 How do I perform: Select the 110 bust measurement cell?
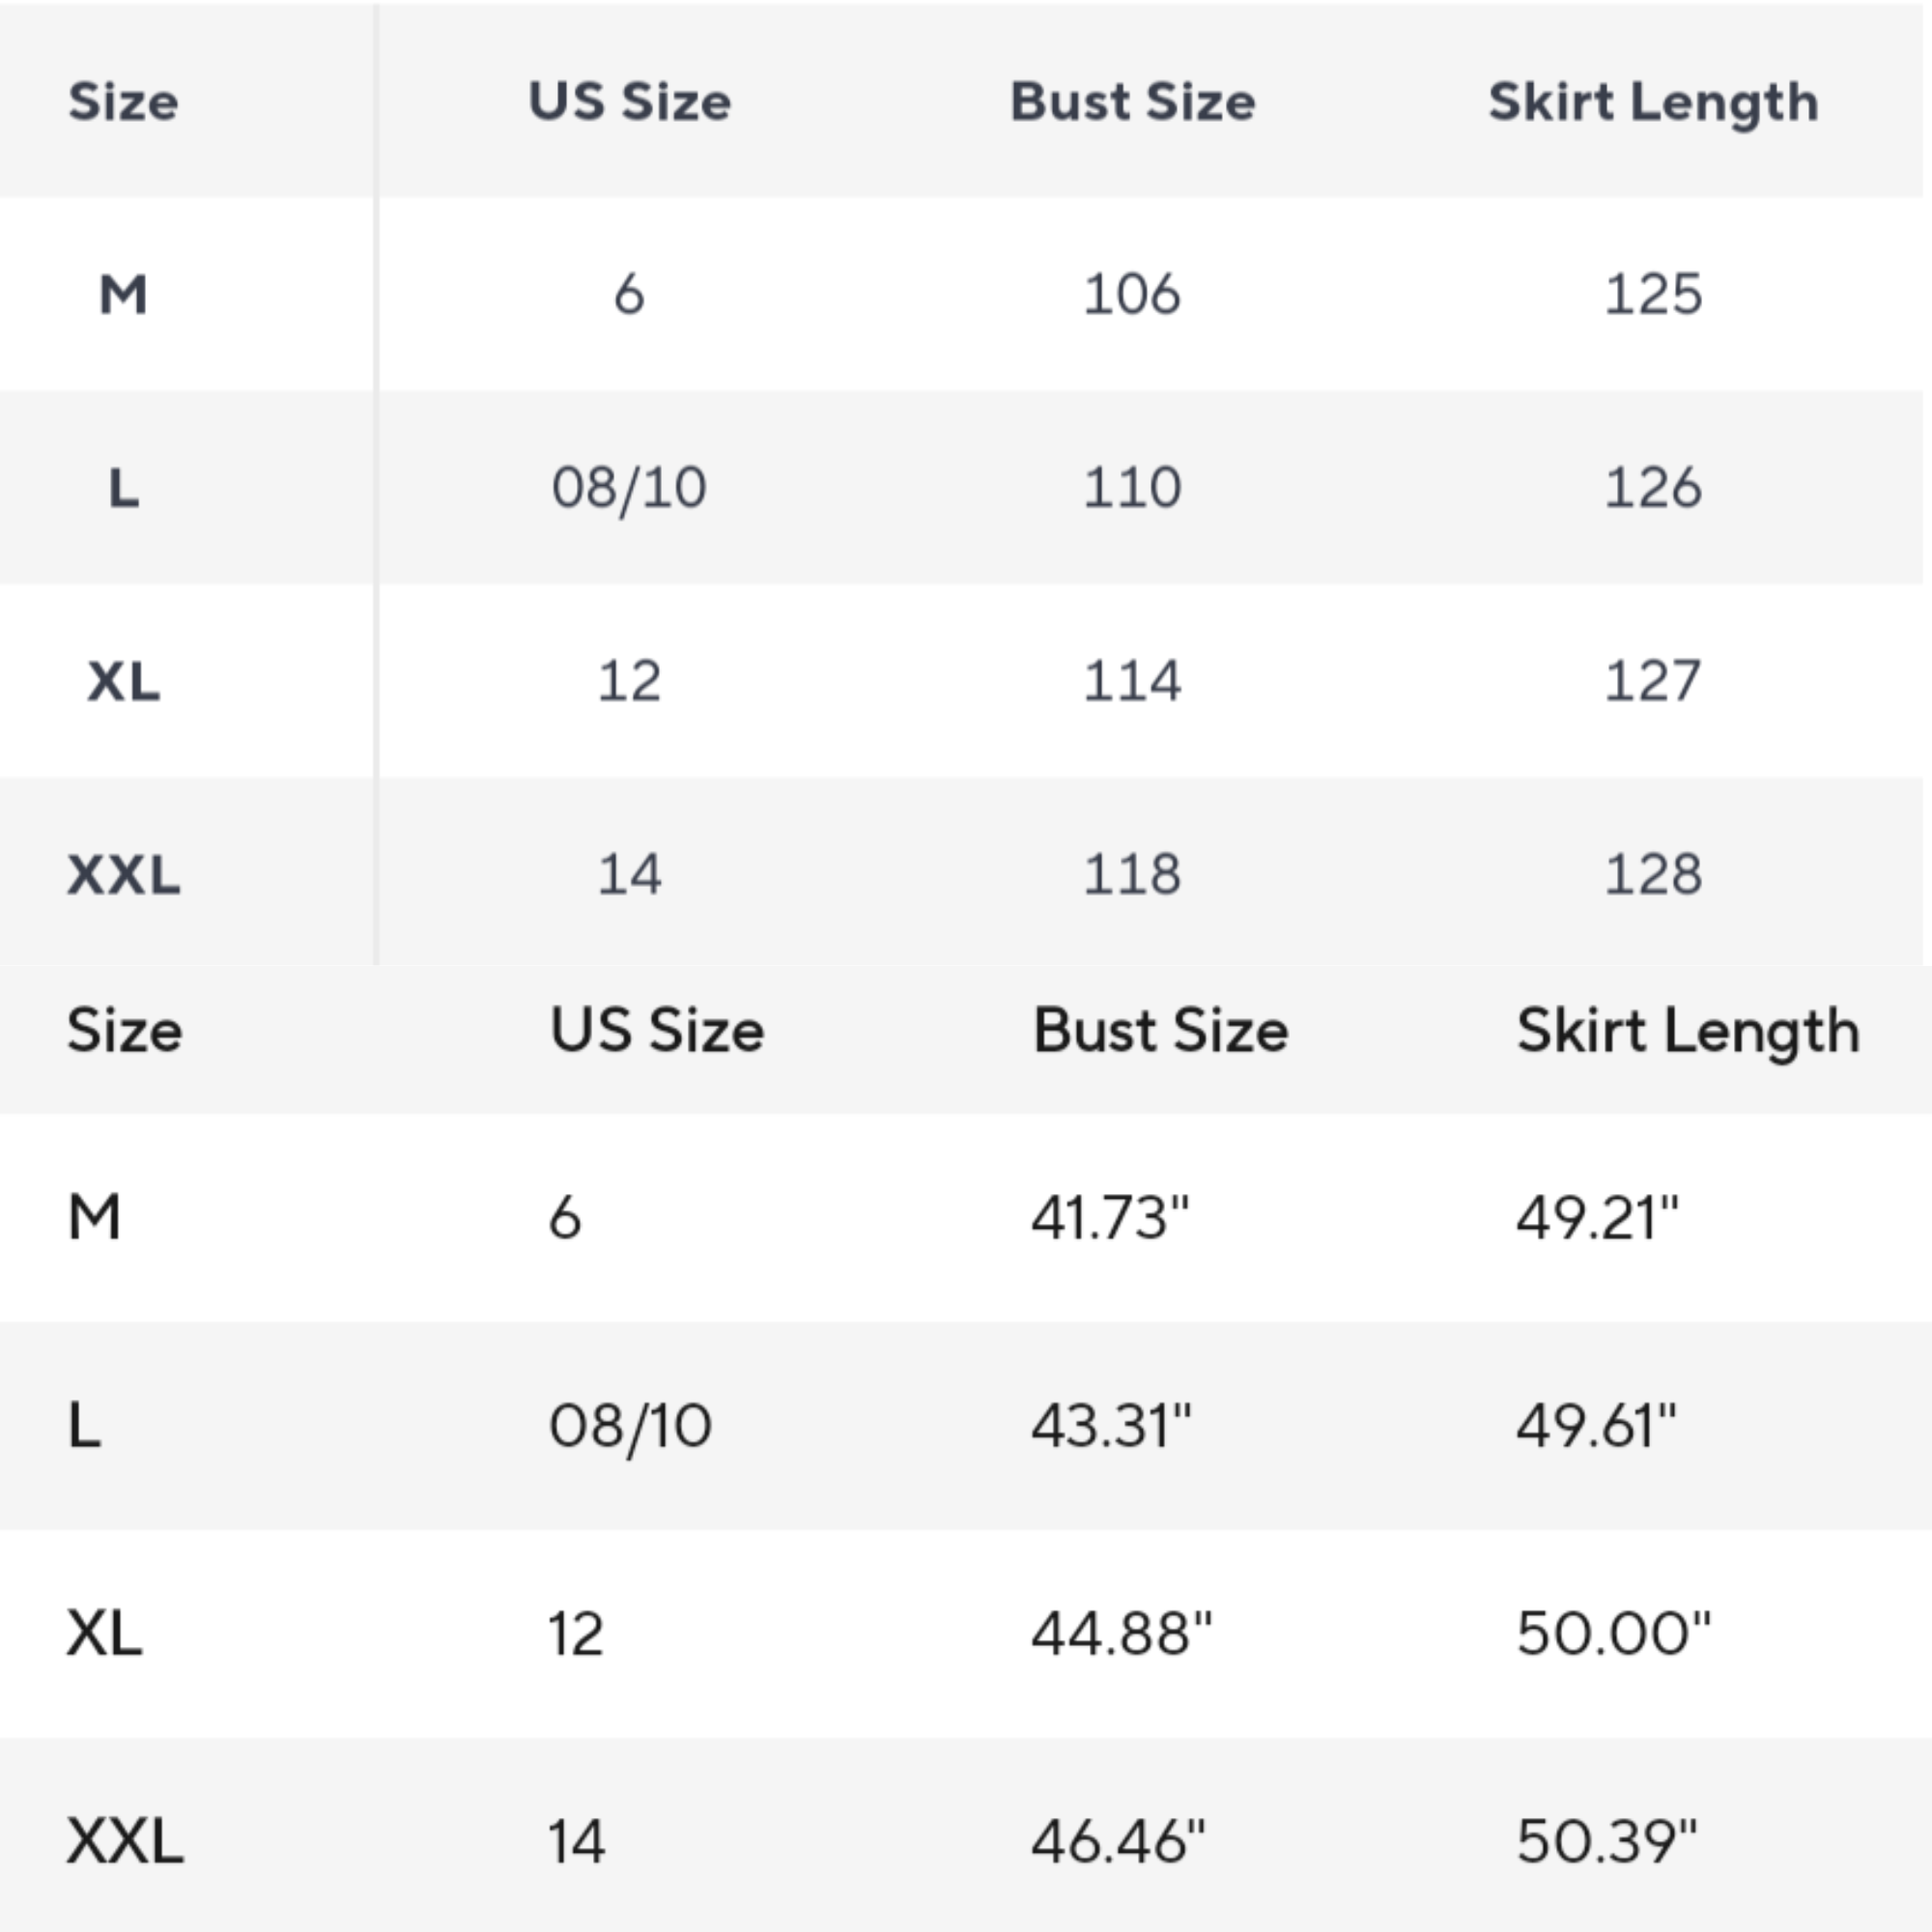click(x=1132, y=488)
